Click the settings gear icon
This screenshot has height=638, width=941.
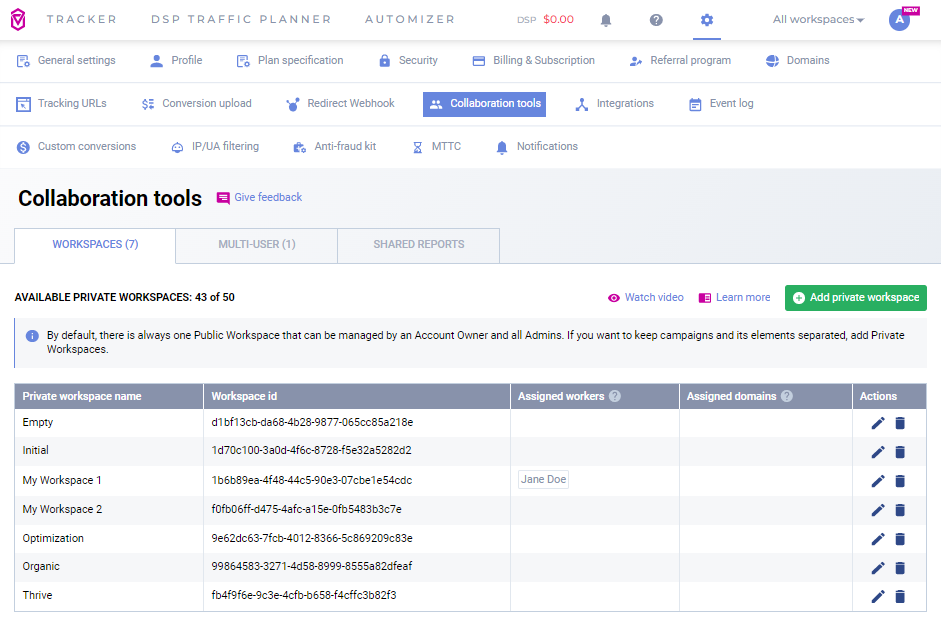pos(707,20)
